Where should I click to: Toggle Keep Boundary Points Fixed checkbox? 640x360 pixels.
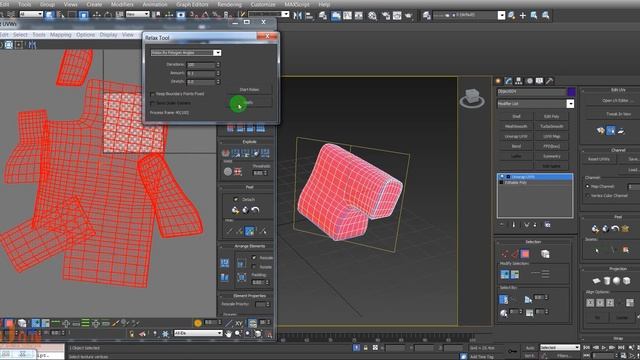coord(153,94)
